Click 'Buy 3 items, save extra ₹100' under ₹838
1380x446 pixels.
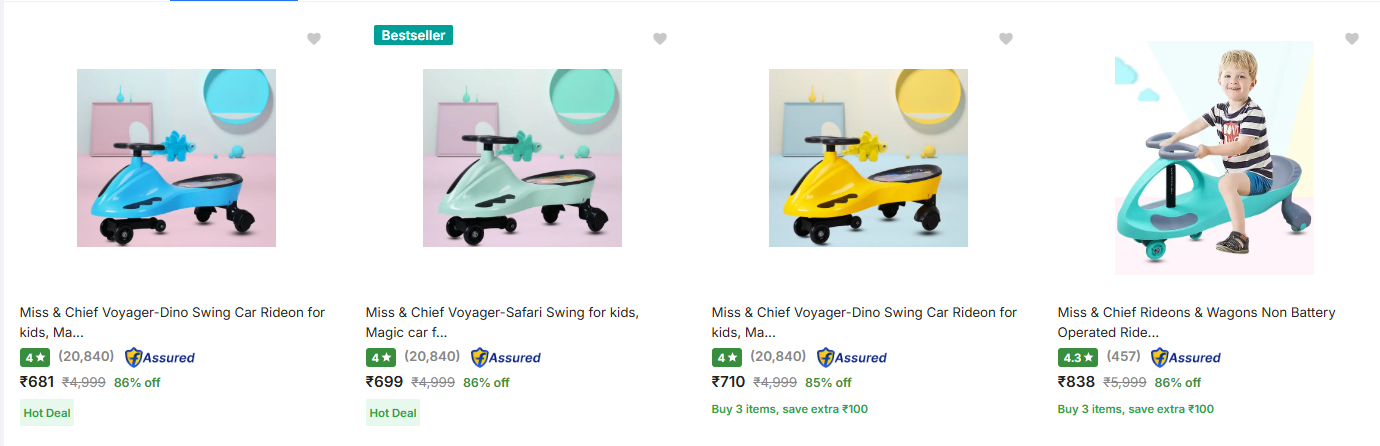(1136, 409)
